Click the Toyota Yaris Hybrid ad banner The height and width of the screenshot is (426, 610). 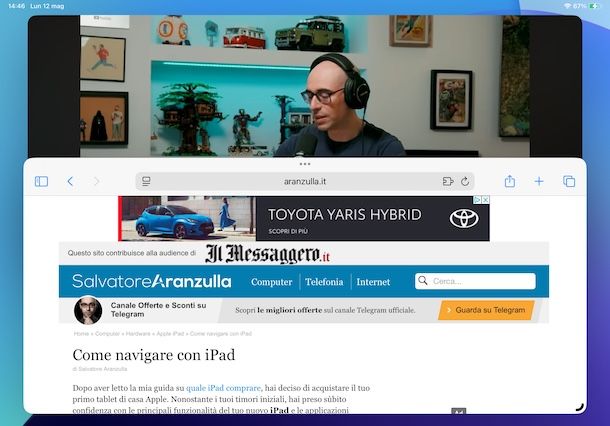304,218
